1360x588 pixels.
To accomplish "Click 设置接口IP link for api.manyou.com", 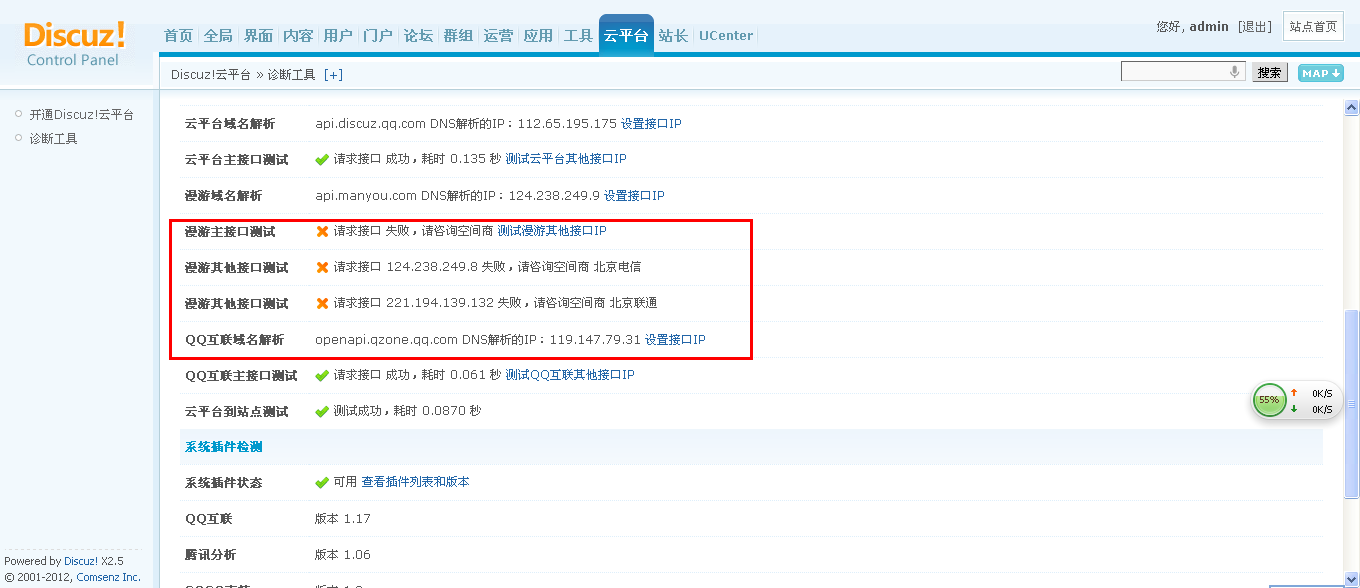I will click(x=634, y=196).
